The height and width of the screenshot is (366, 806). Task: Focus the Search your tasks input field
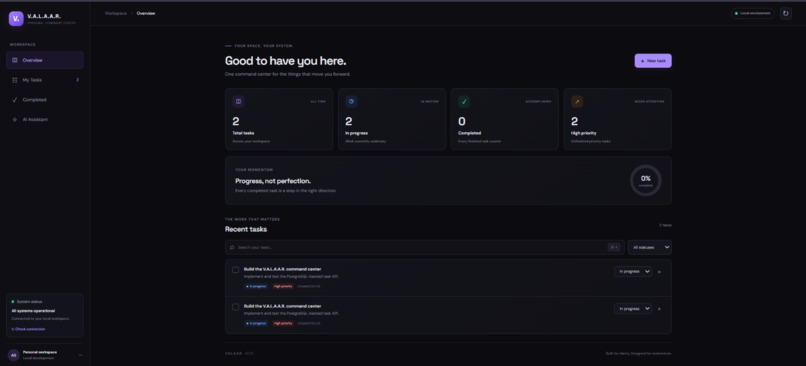click(x=425, y=247)
